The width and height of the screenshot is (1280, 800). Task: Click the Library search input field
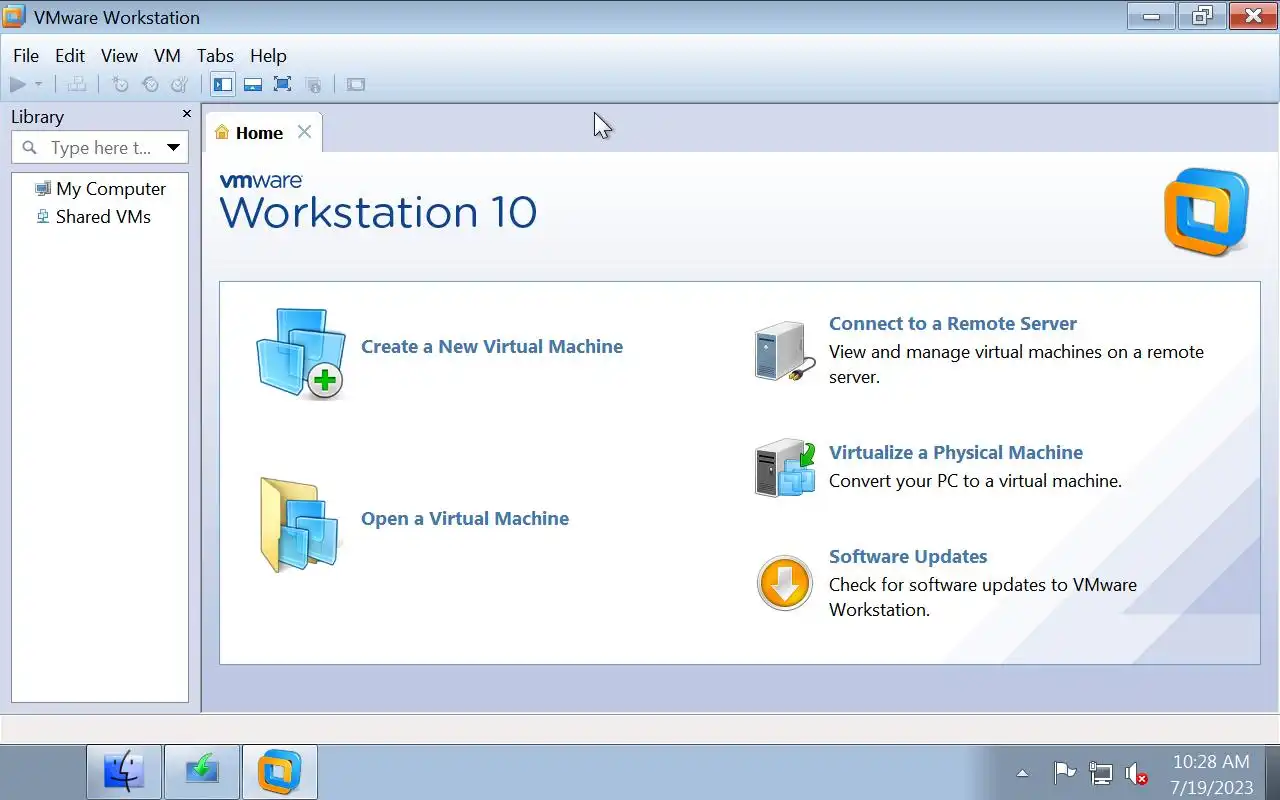100,148
